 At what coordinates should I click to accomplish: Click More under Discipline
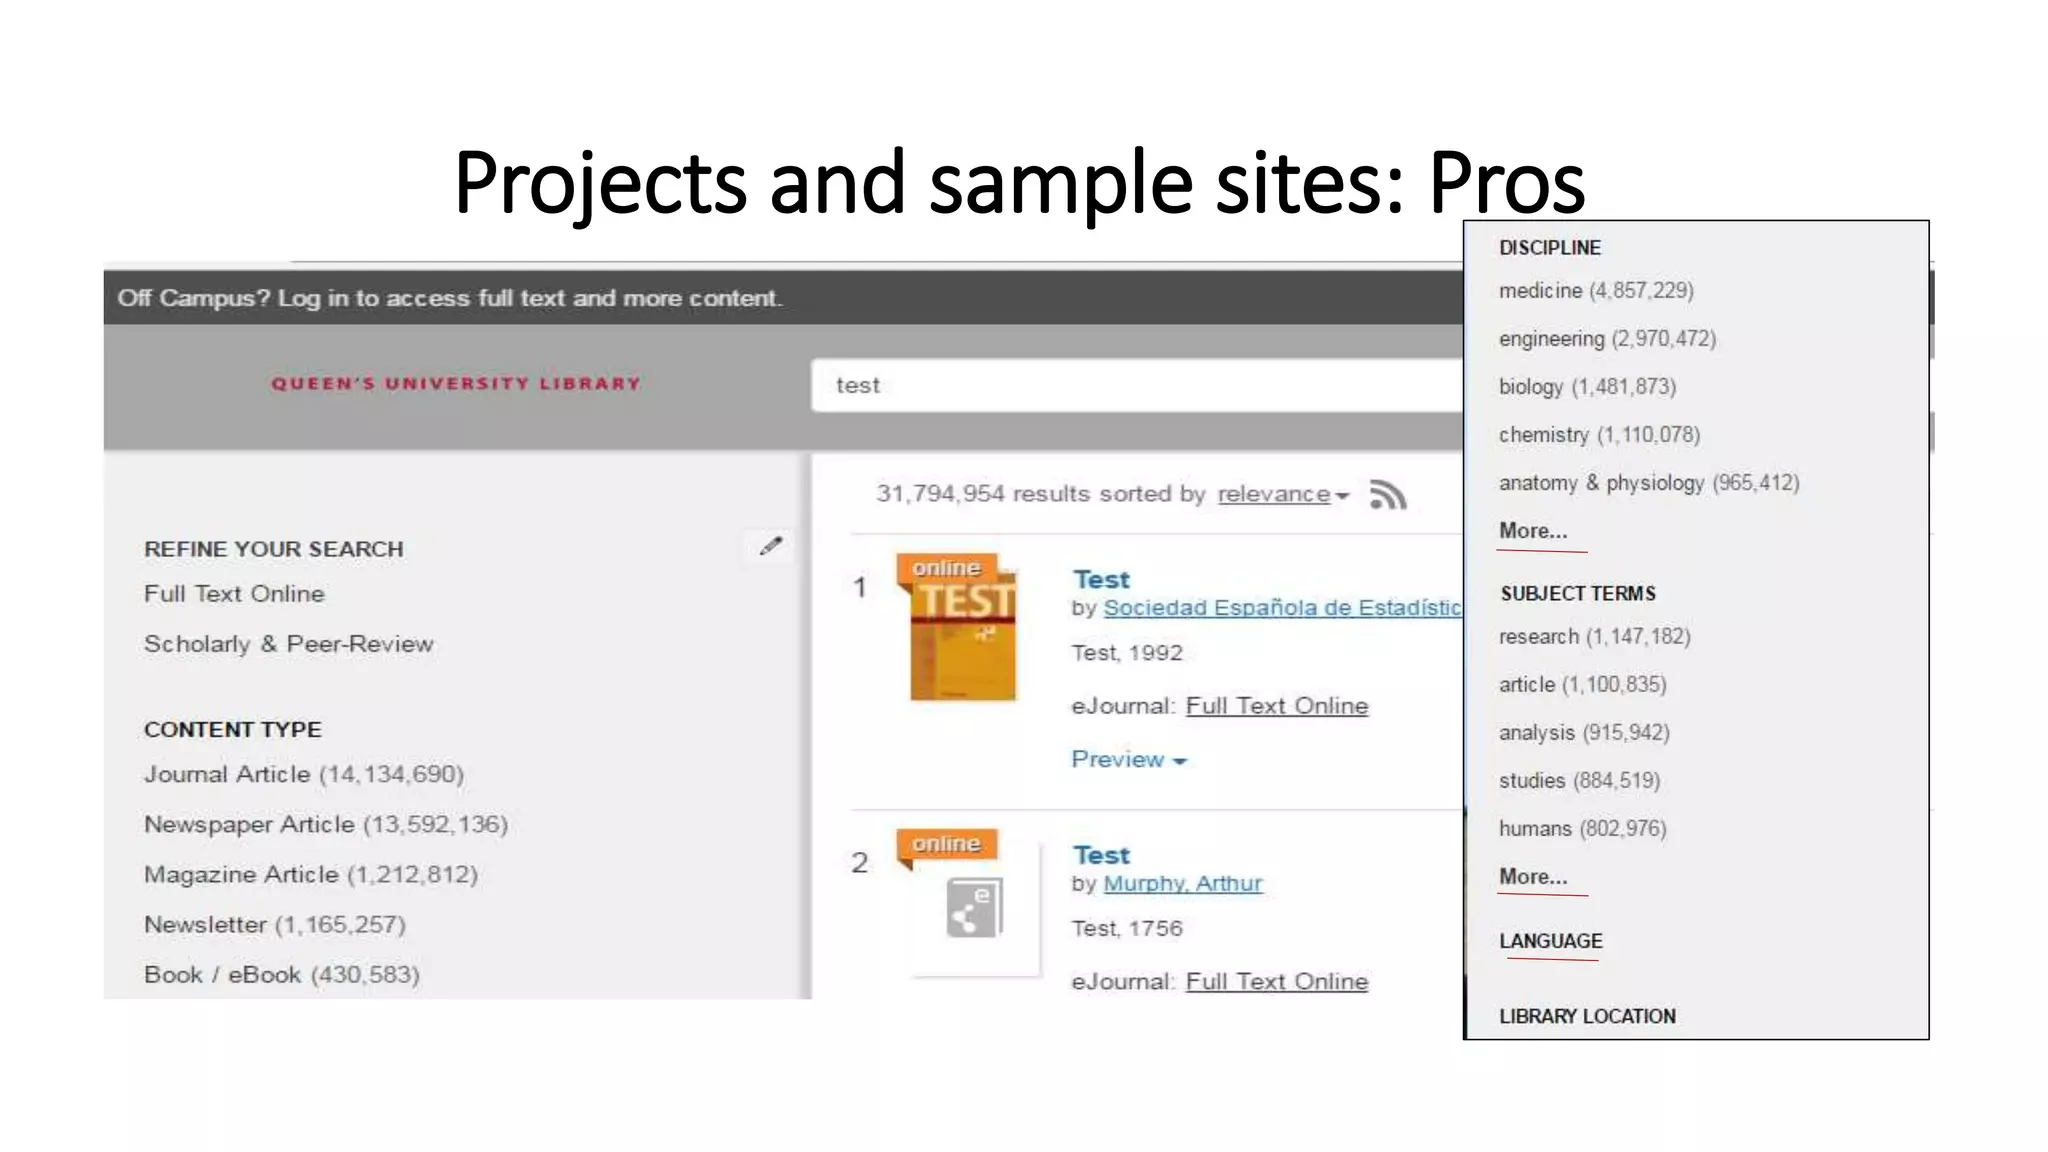tap(1533, 531)
